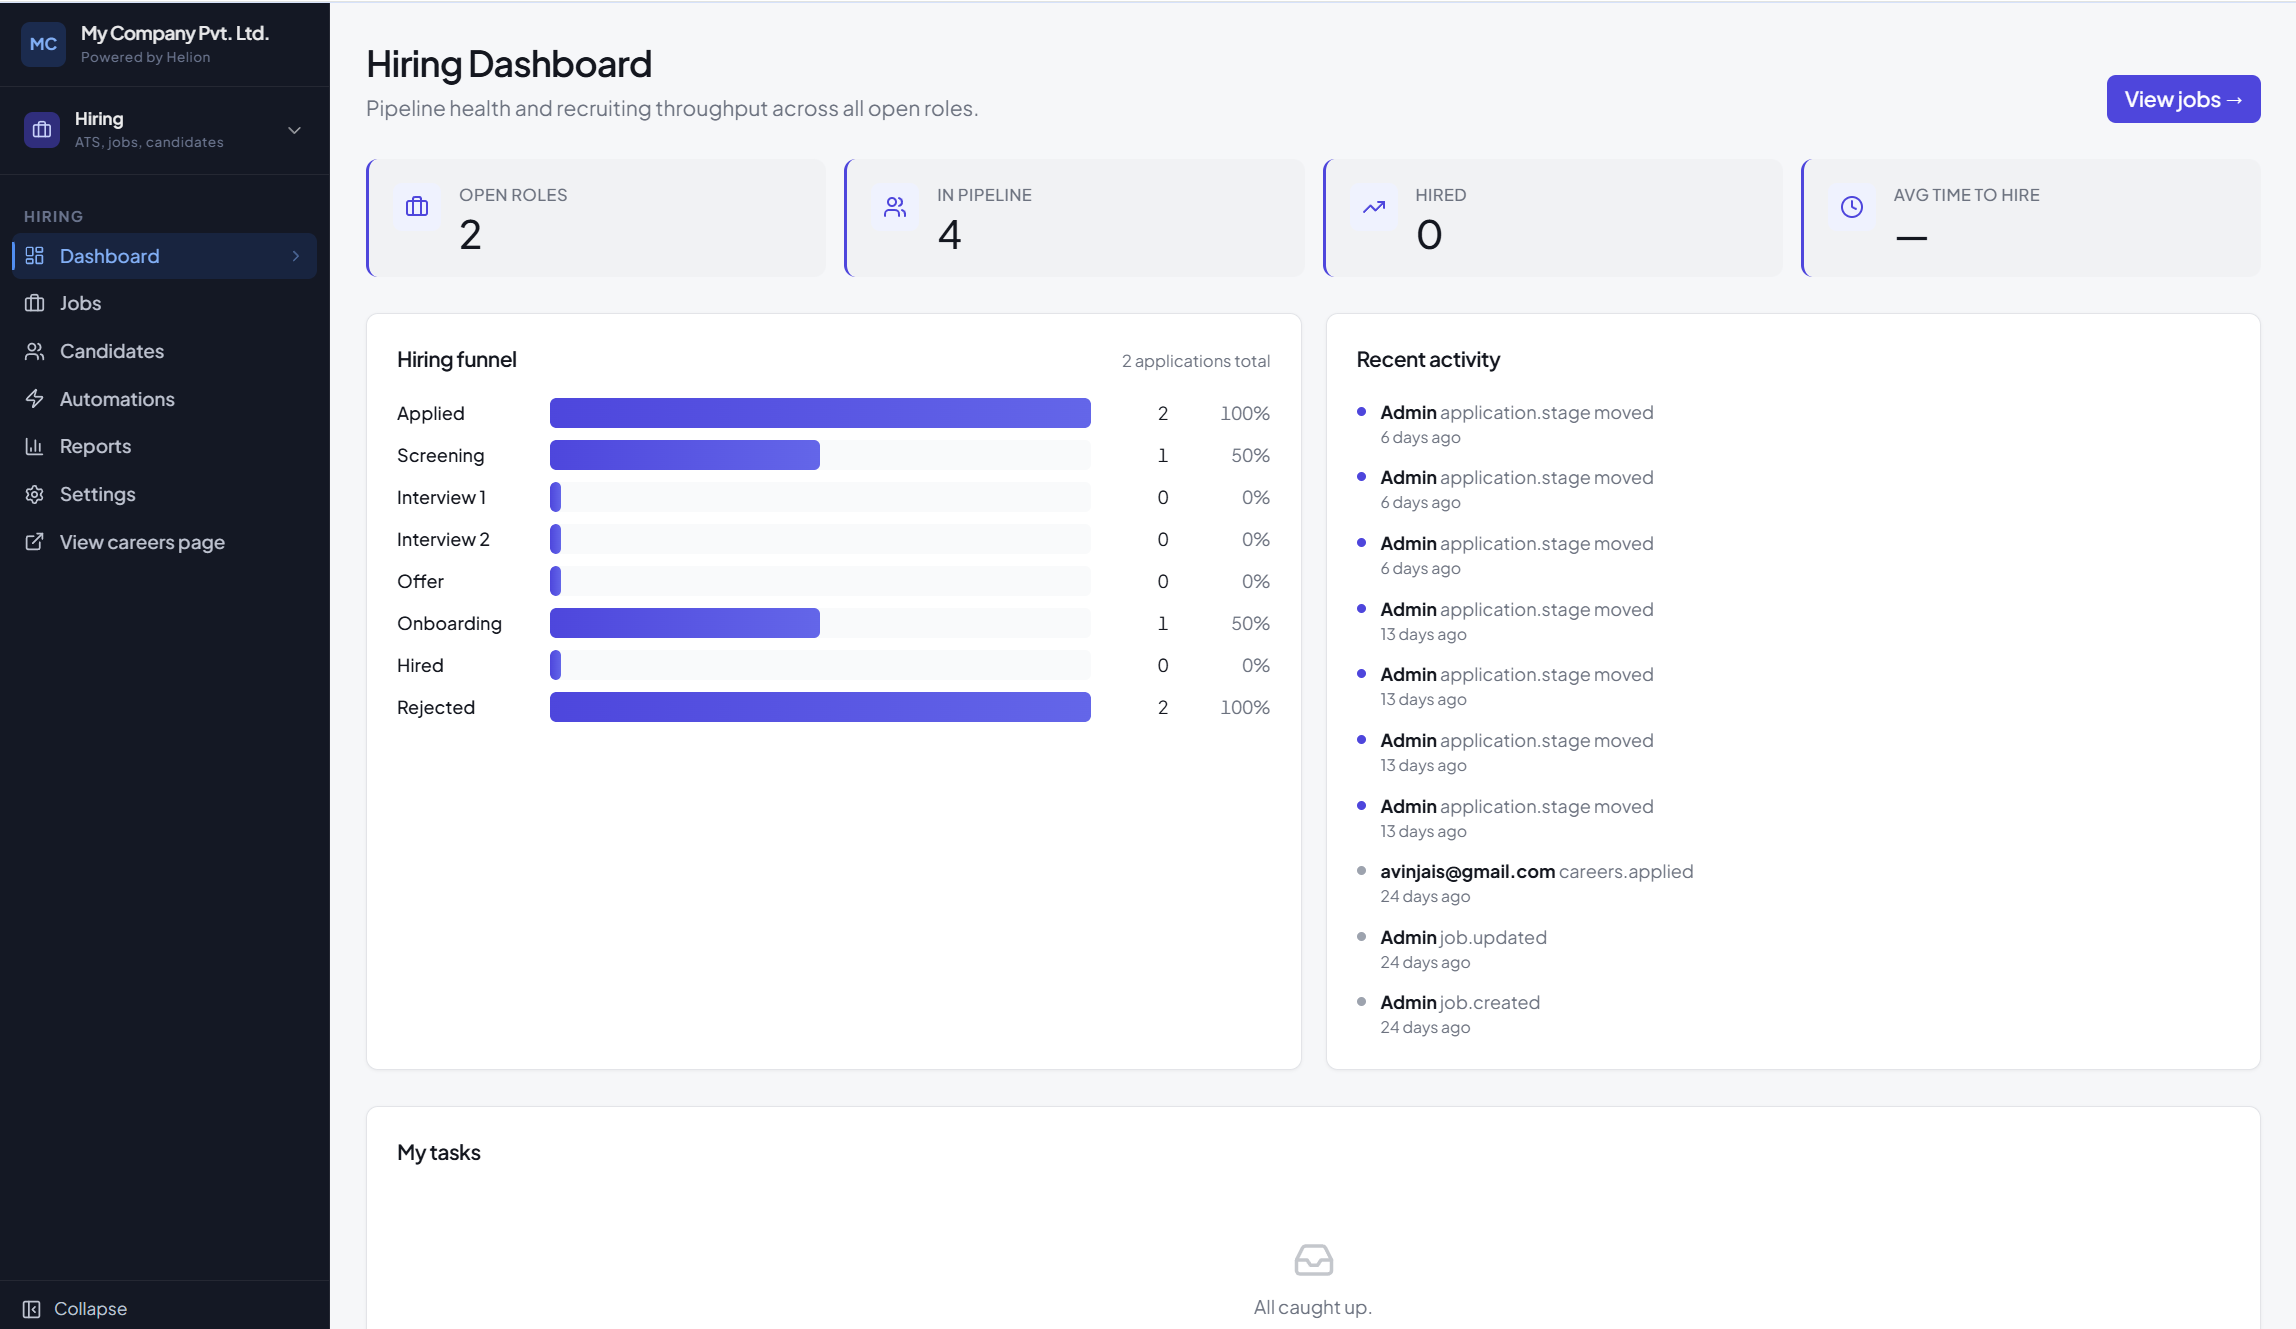The height and width of the screenshot is (1329, 2296).
Task: Click the Recent activity heading
Action: (1428, 359)
